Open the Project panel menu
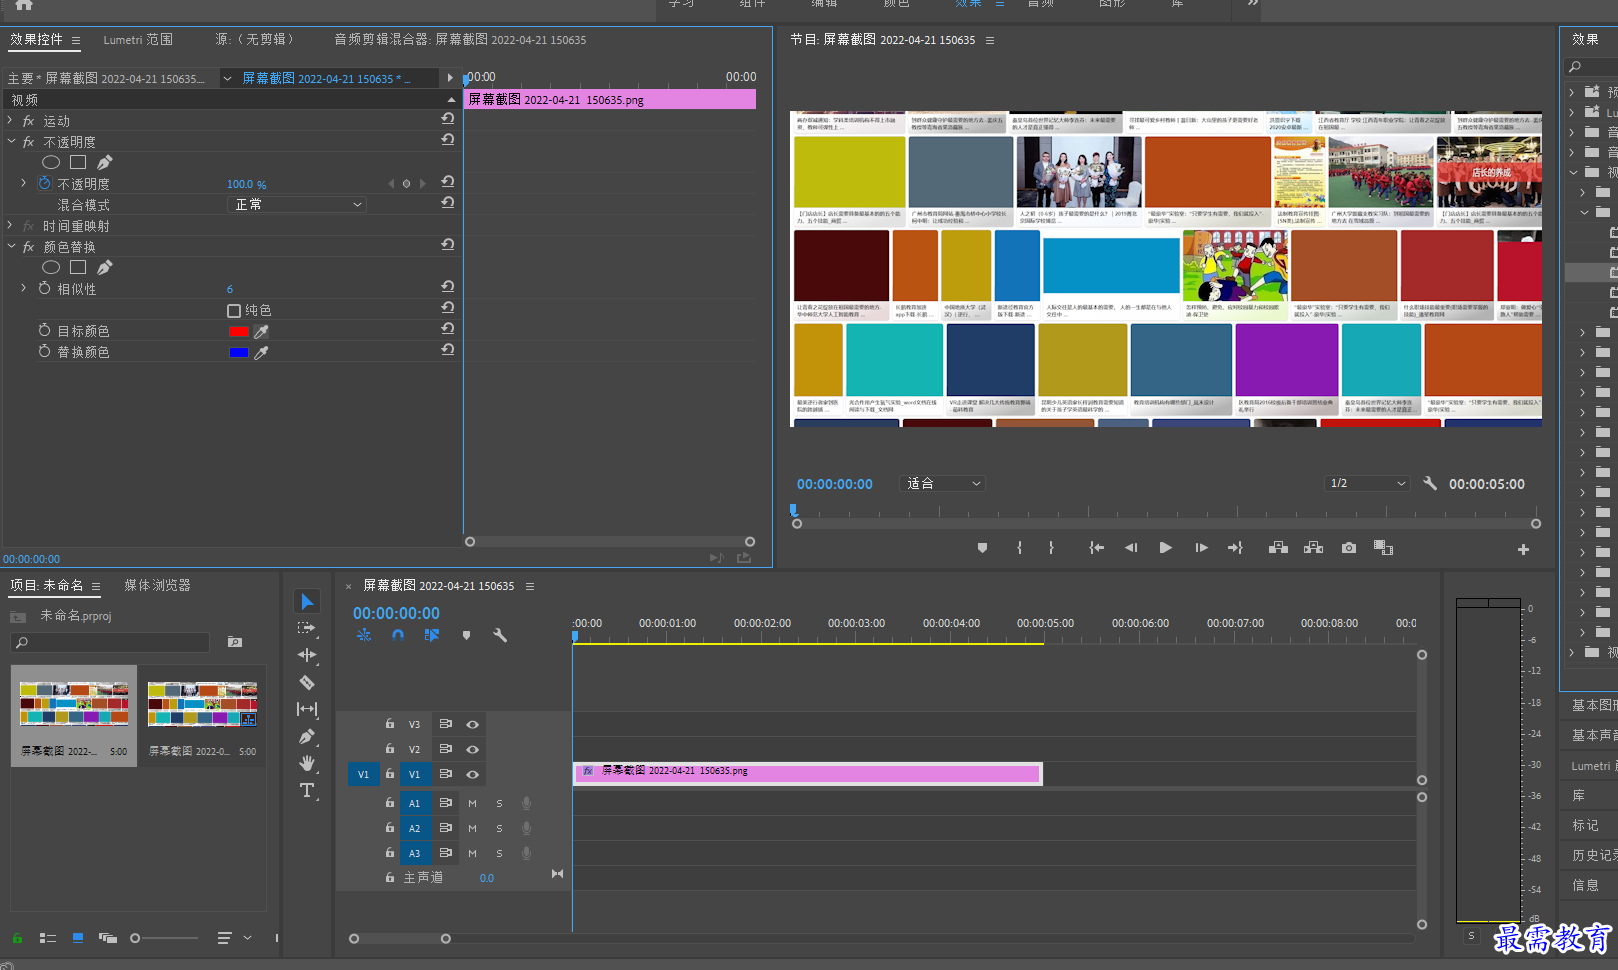 (96, 586)
